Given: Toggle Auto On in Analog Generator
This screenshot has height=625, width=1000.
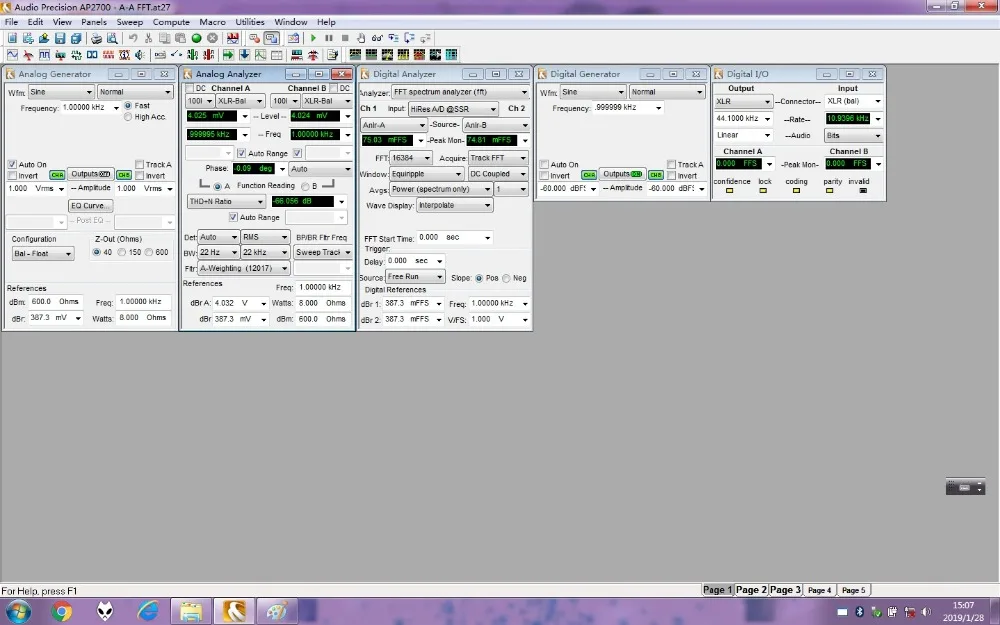Looking at the screenshot, I should (x=12, y=165).
